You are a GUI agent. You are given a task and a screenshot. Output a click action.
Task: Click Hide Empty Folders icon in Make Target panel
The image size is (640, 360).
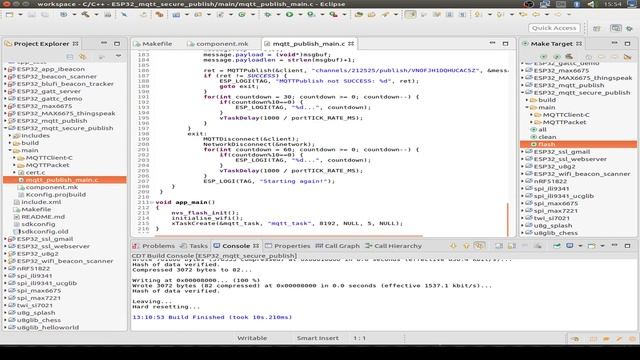point(628,56)
